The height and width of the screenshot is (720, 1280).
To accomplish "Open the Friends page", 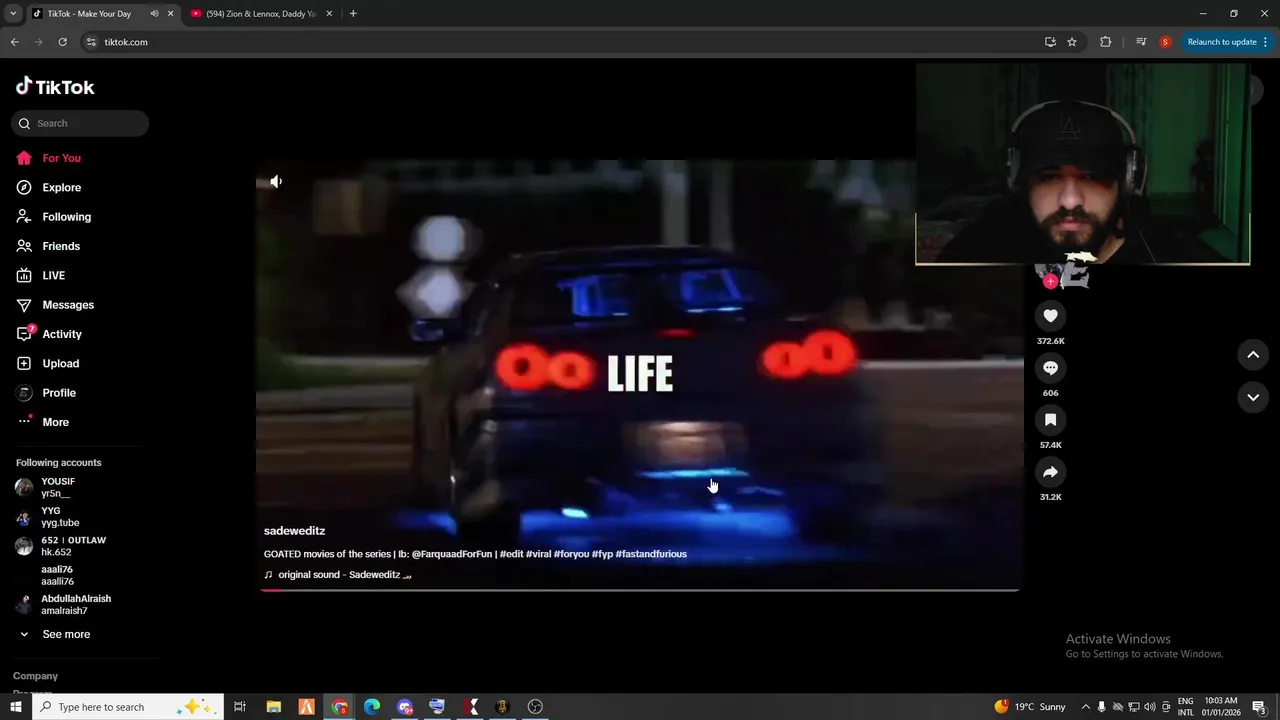I will coord(48,246).
